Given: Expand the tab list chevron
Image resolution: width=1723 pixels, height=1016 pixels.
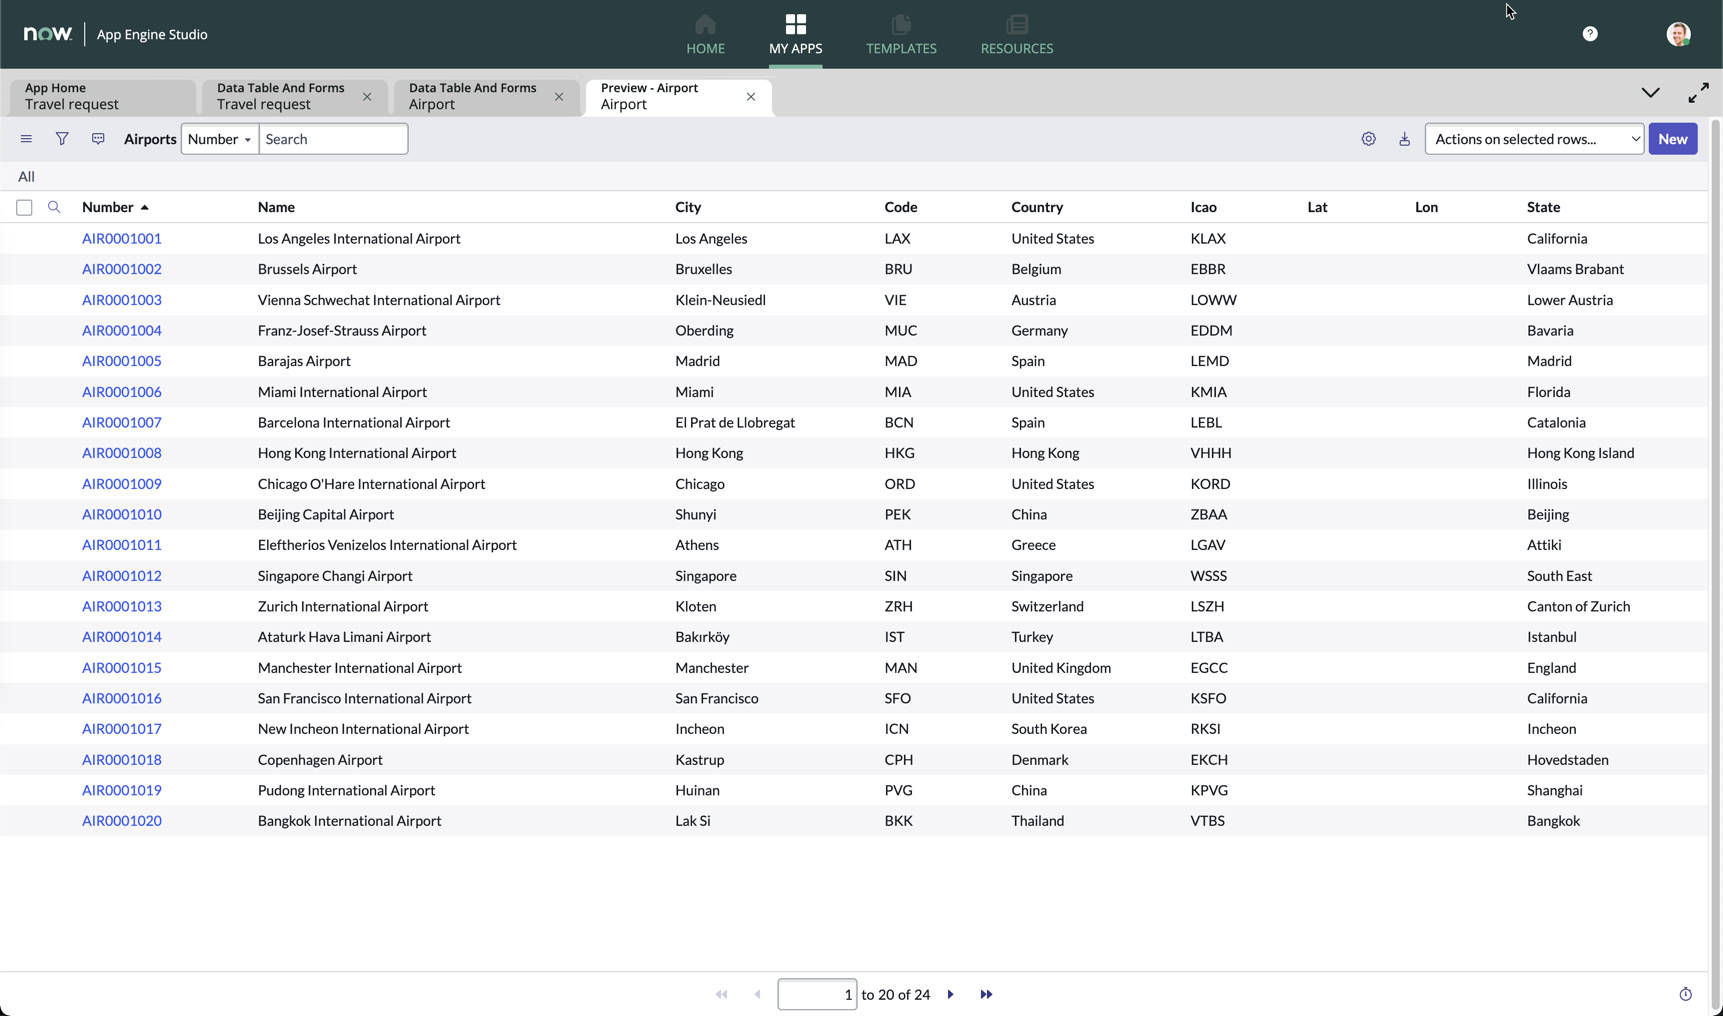Looking at the screenshot, I should coord(1650,93).
